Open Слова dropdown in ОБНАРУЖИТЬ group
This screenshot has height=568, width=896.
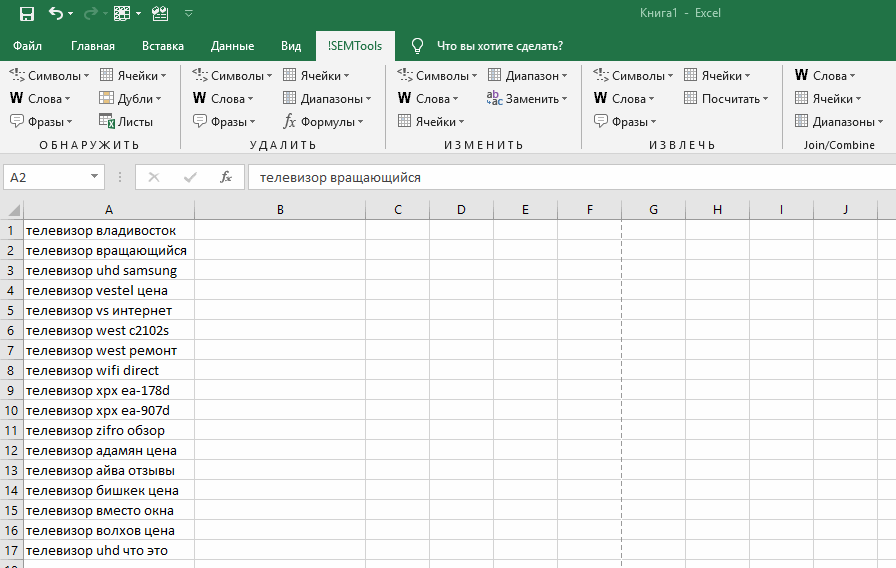tap(41, 98)
